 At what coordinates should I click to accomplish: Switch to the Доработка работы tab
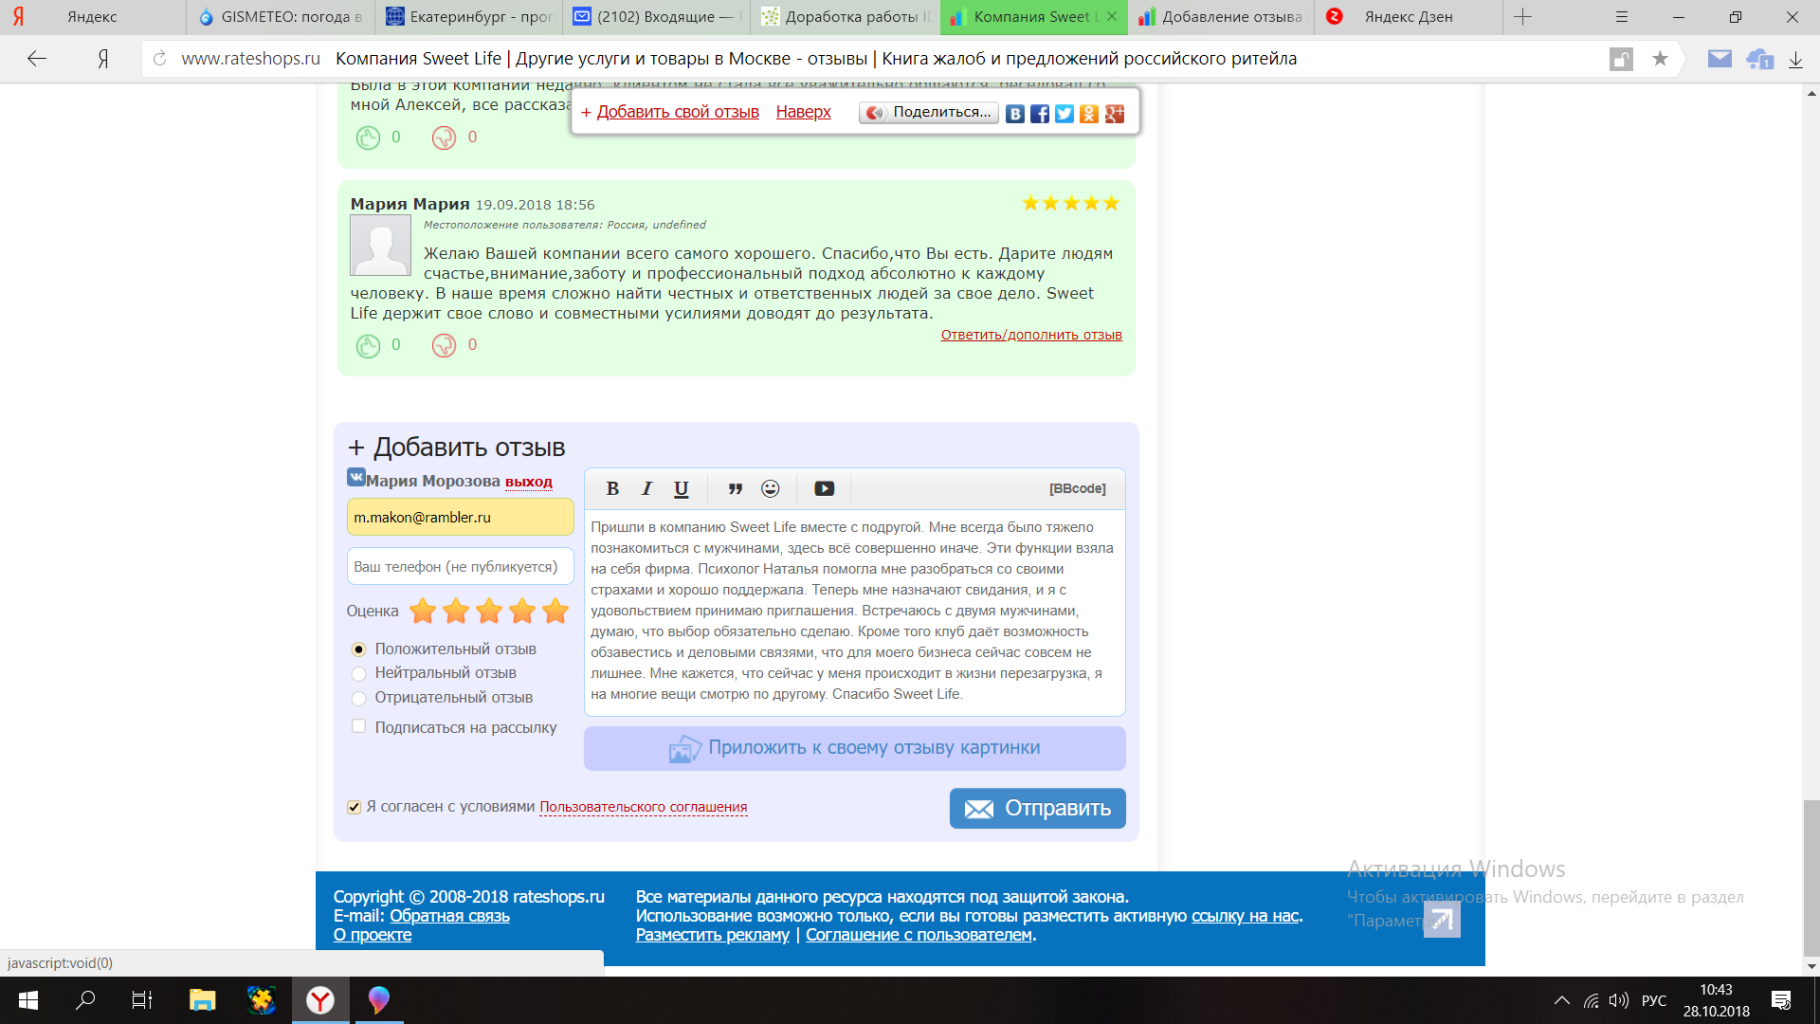[845, 17]
